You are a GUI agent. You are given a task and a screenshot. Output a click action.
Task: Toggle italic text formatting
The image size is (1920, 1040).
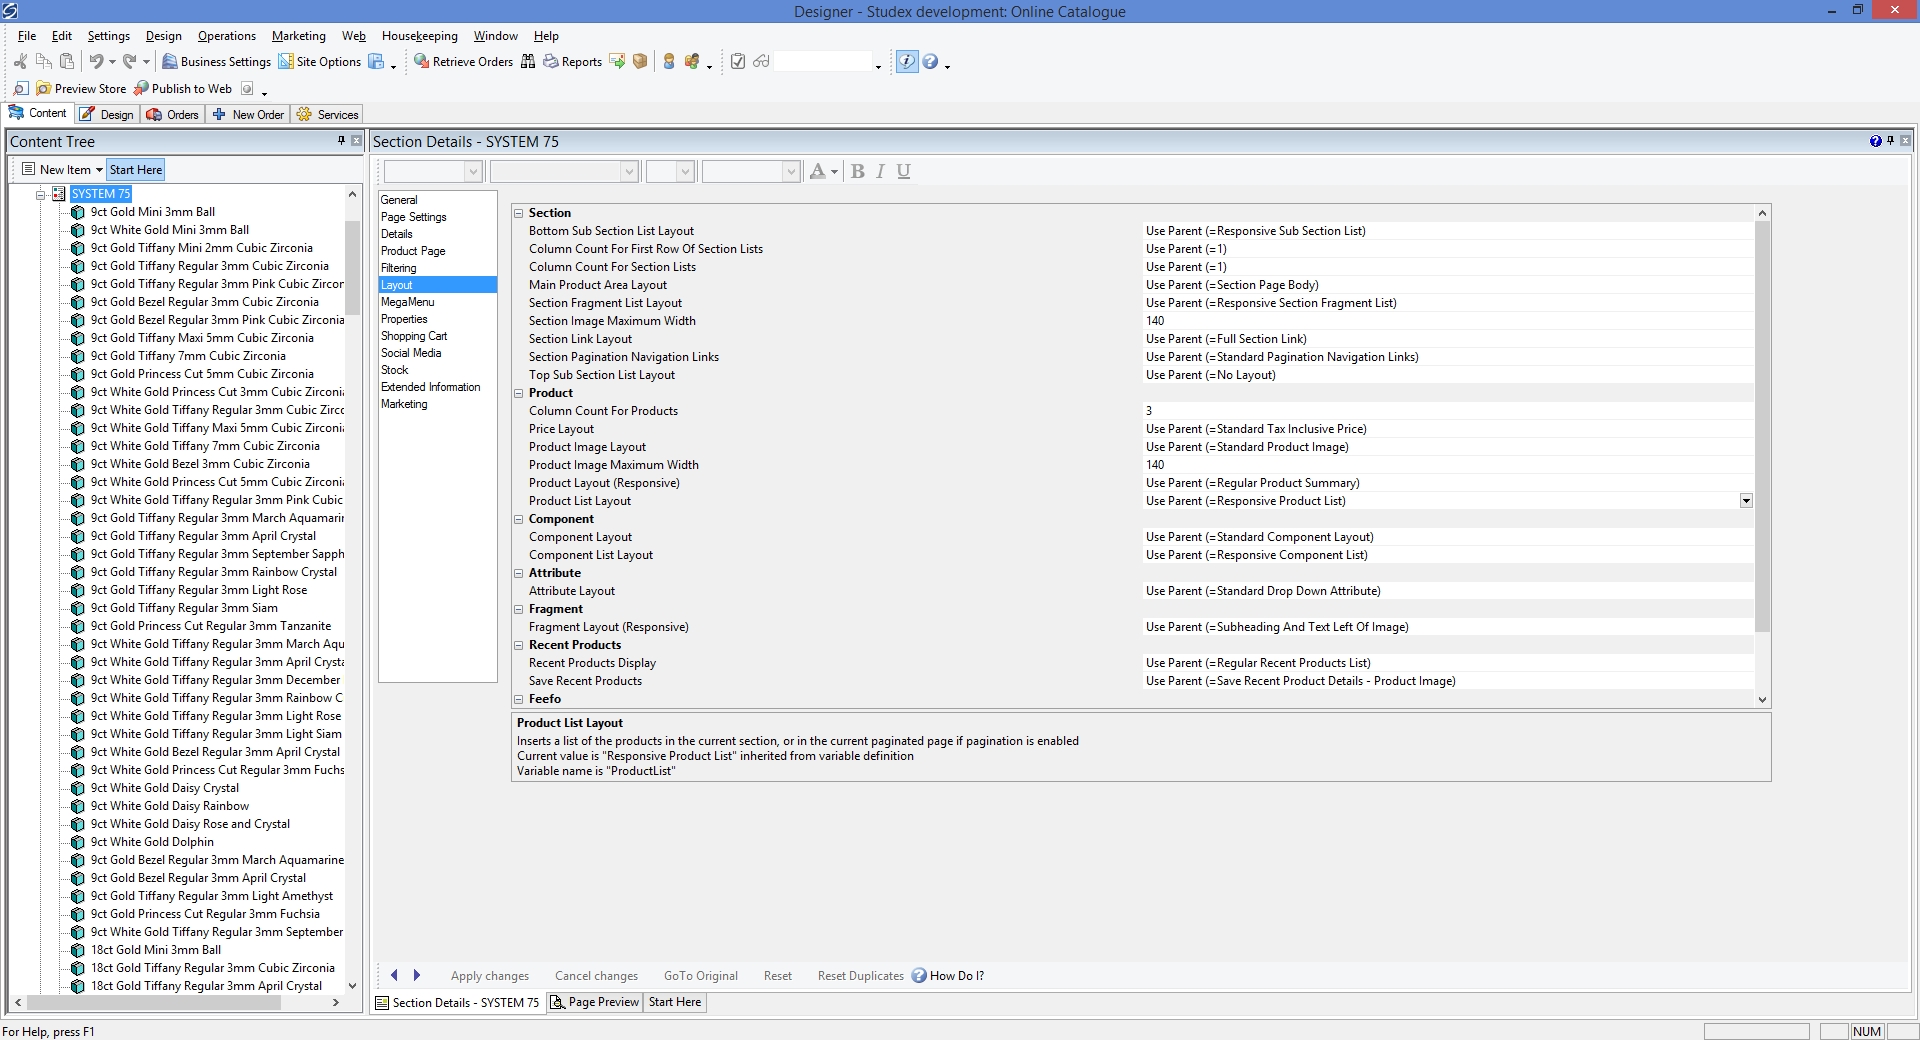click(880, 172)
